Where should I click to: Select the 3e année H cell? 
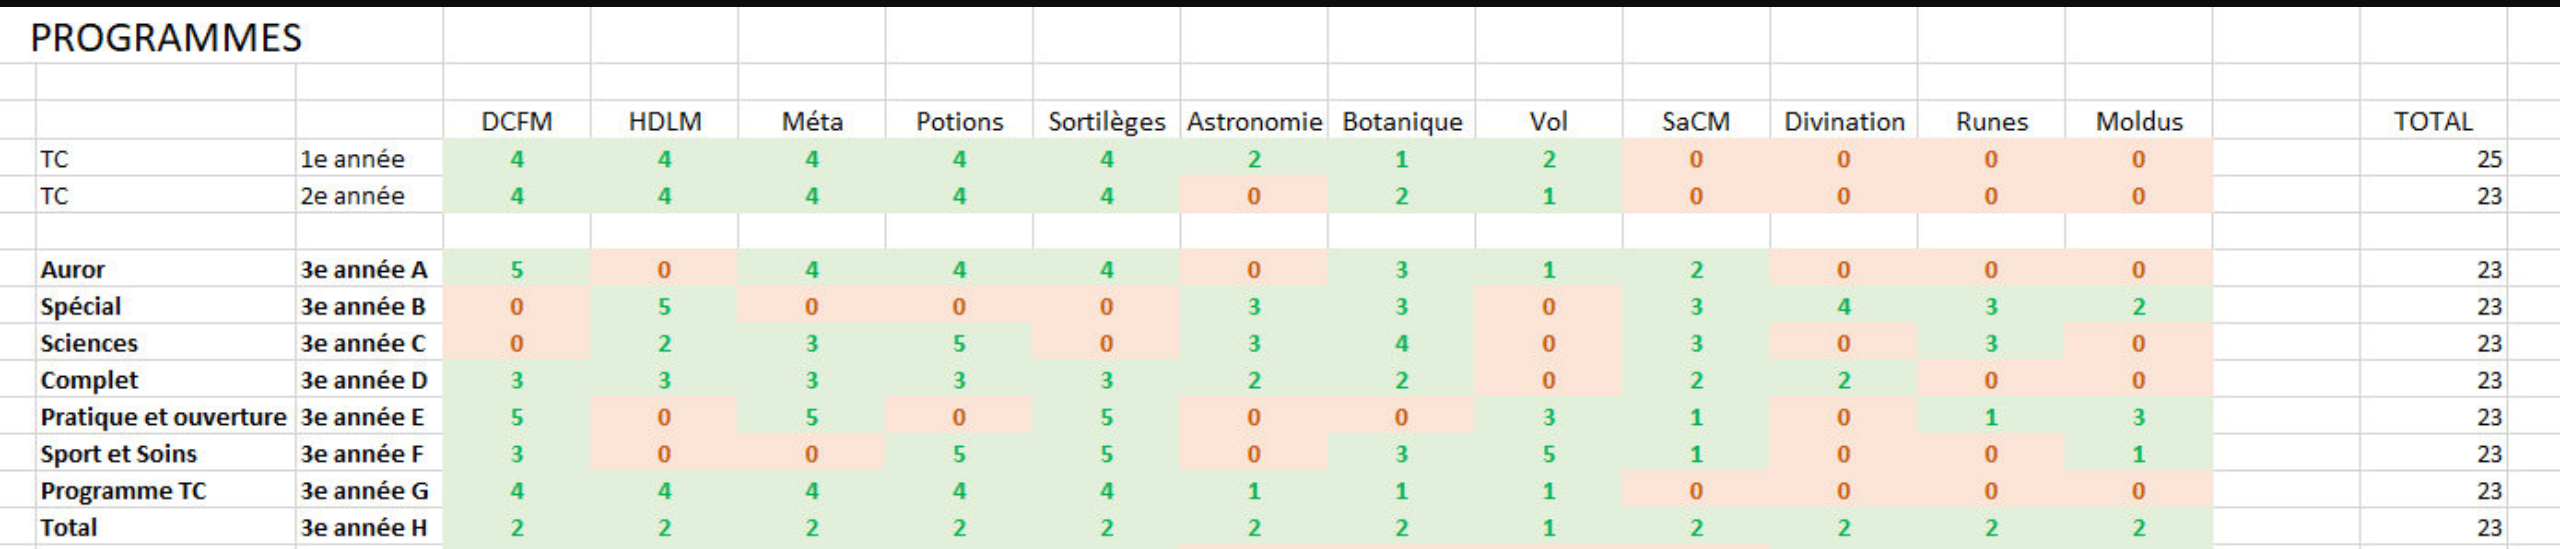click(364, 528)
